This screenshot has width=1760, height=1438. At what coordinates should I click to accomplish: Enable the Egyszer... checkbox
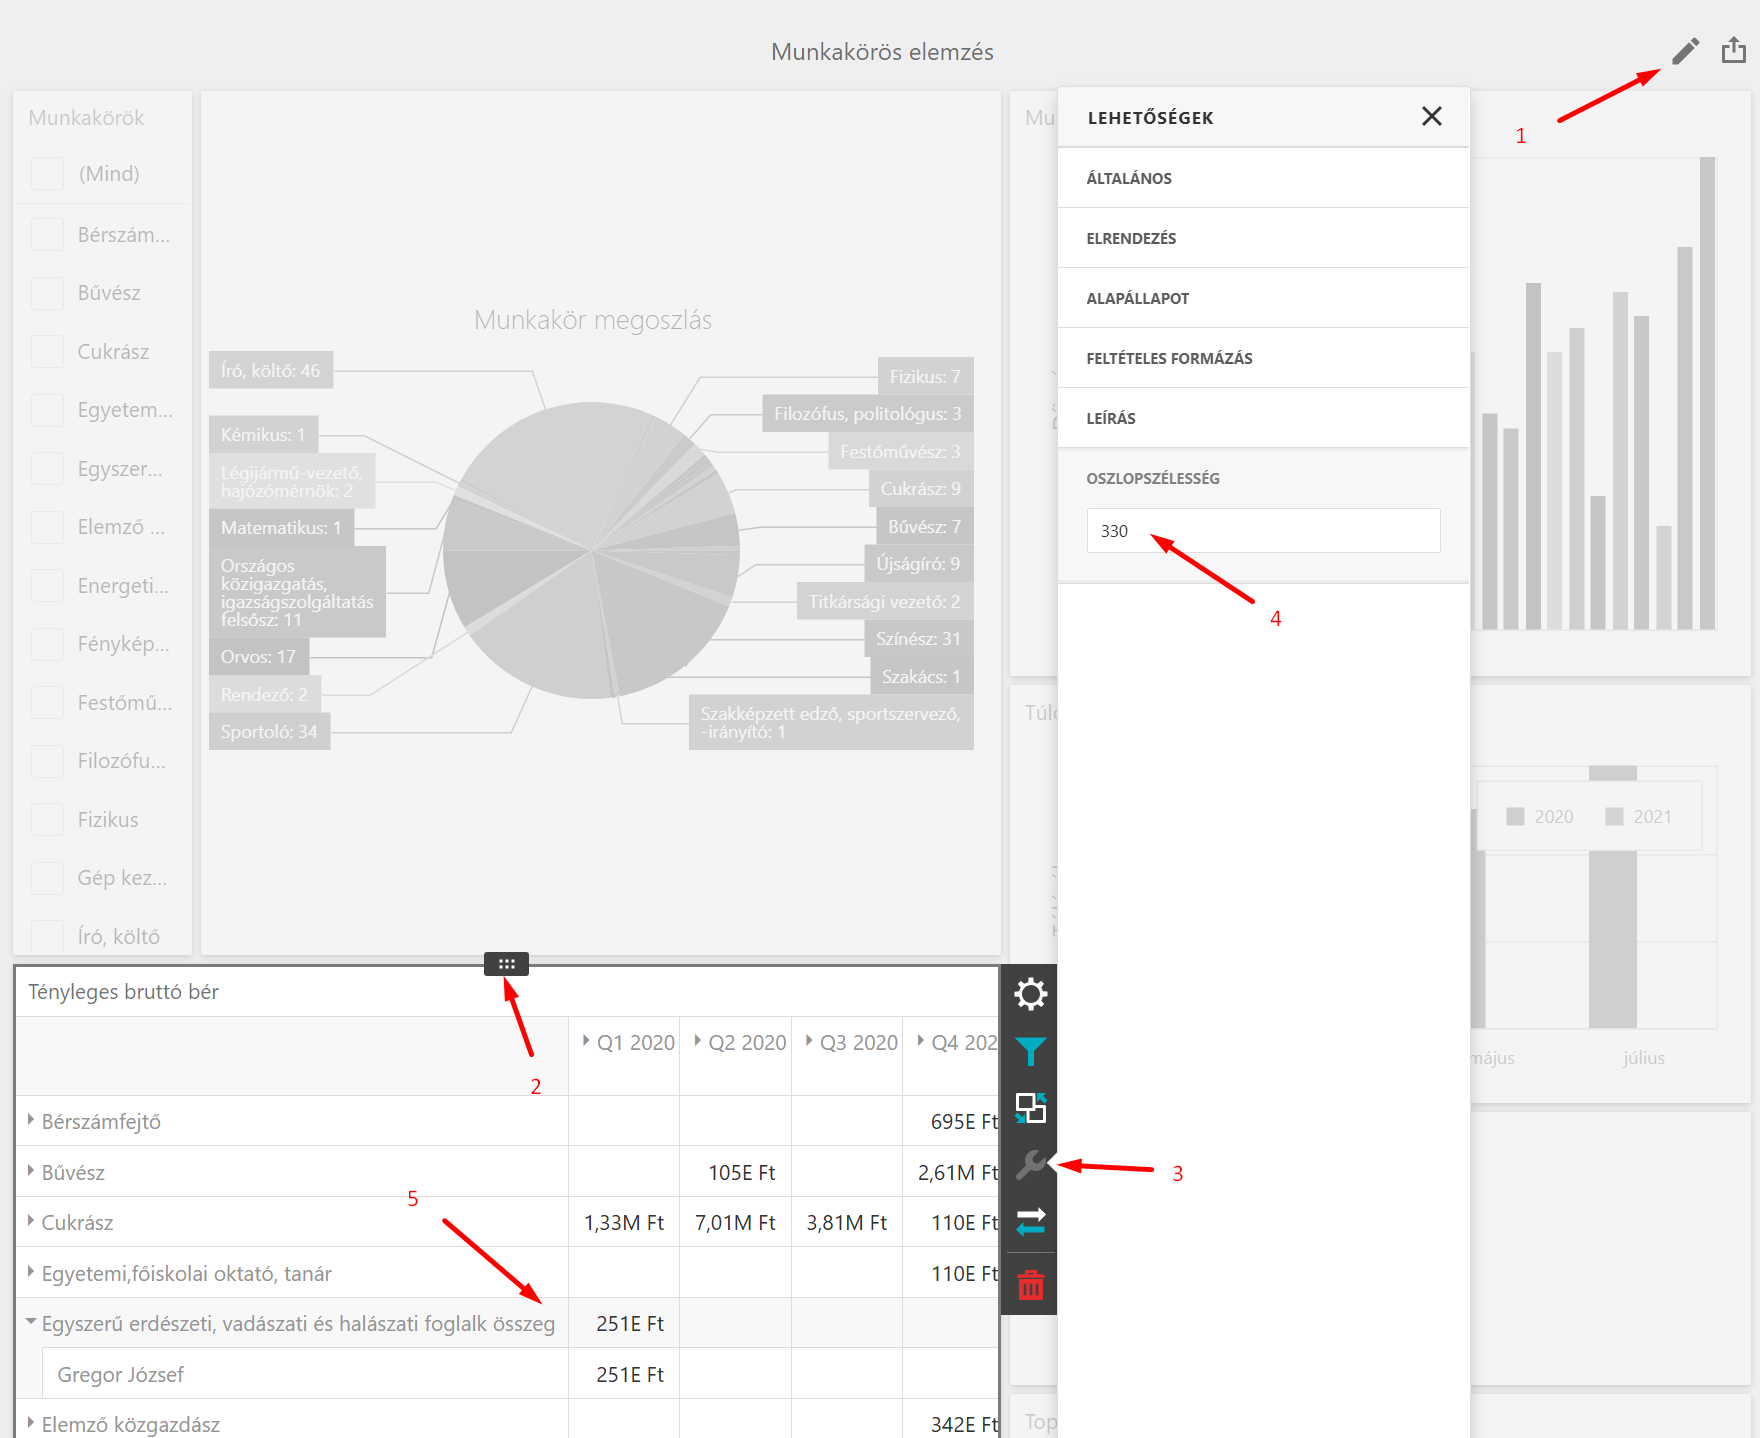tap(47, 469)
